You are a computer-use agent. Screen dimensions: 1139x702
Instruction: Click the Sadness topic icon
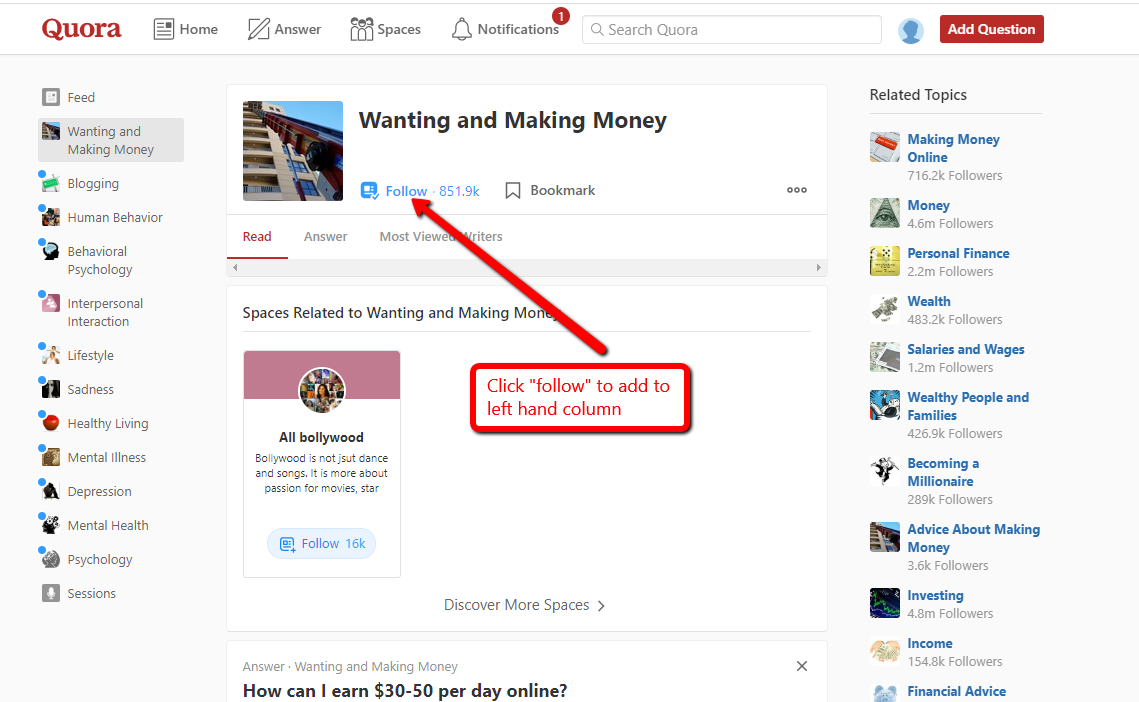[50, 390]
